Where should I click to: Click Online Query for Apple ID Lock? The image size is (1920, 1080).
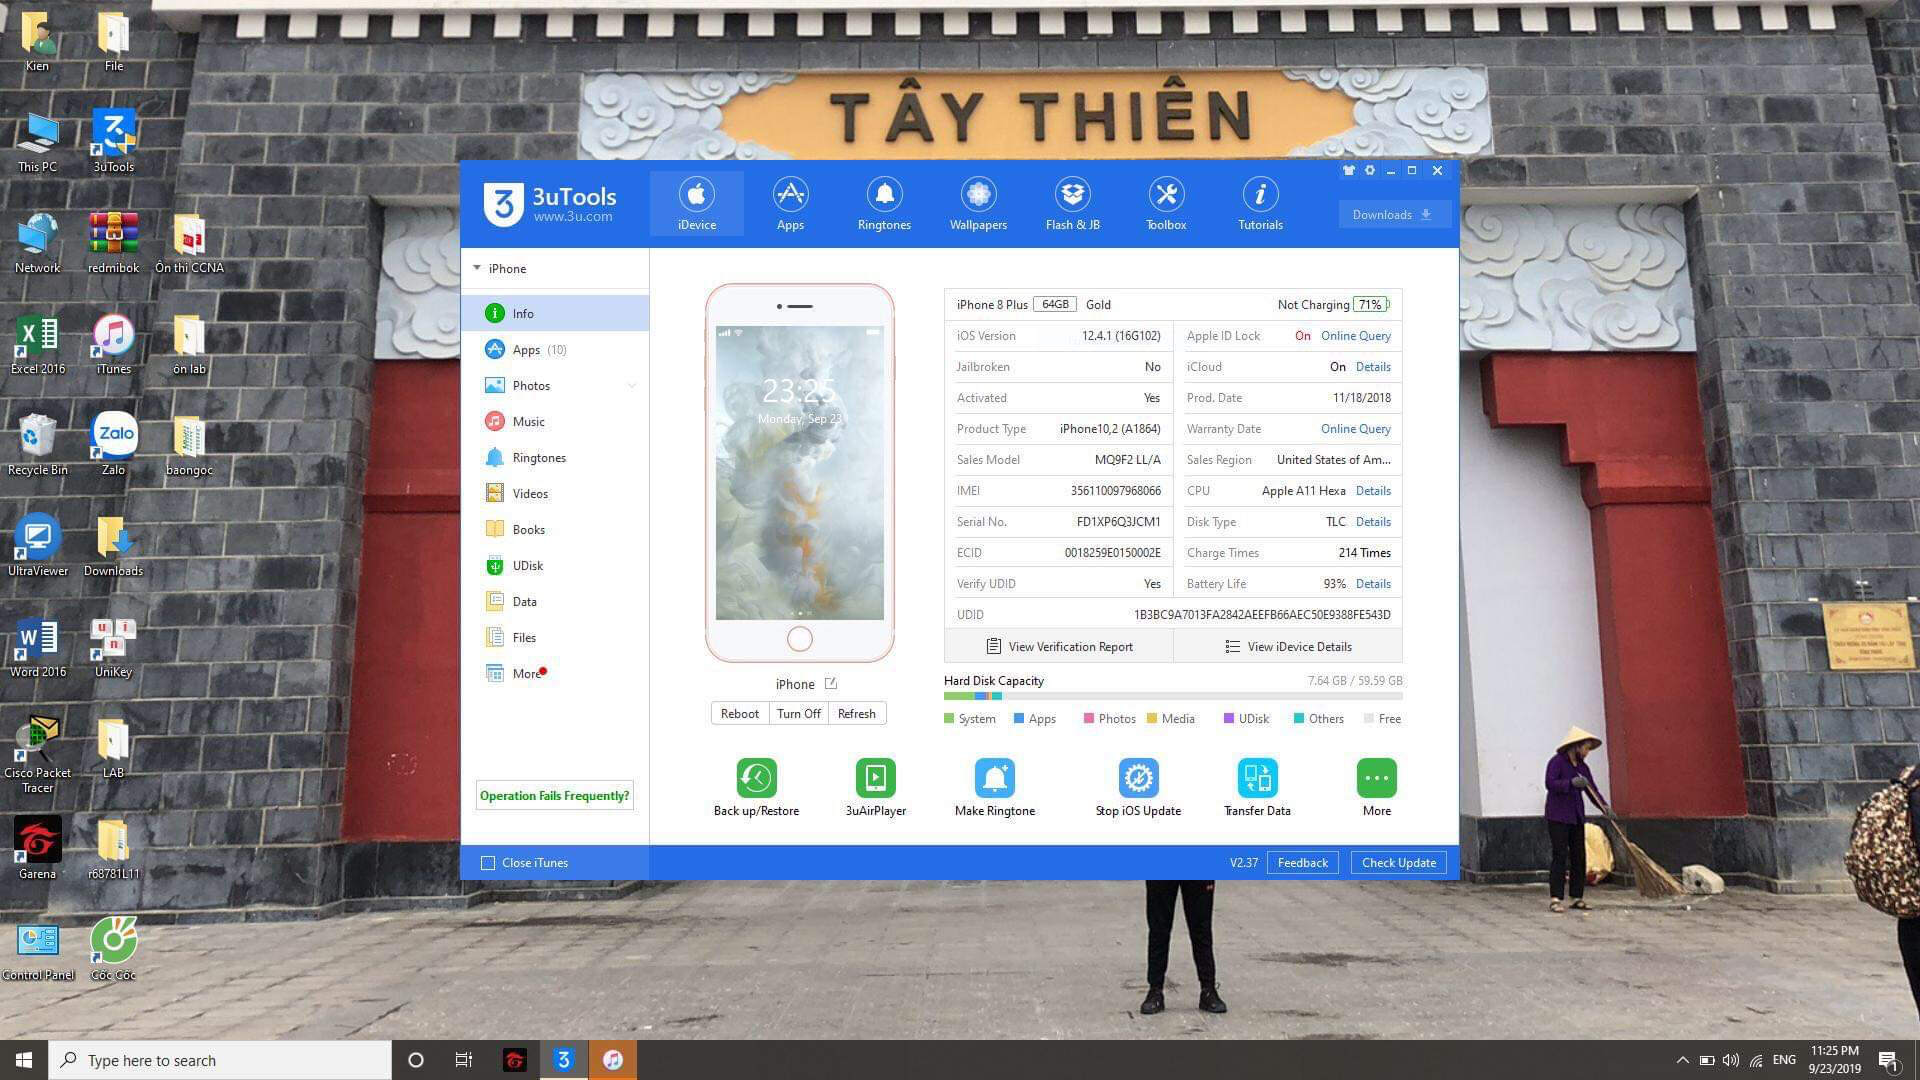(1355, 336)
